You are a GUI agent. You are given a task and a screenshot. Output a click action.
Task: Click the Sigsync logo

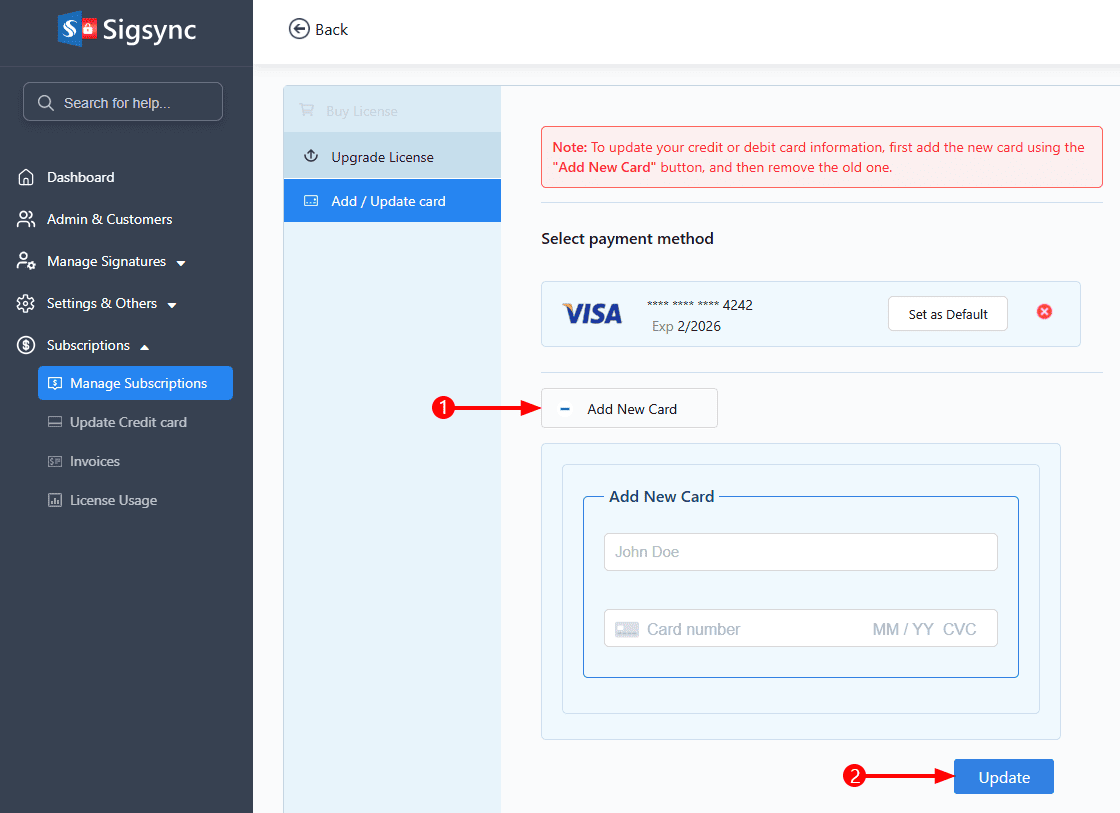[126, 29]
